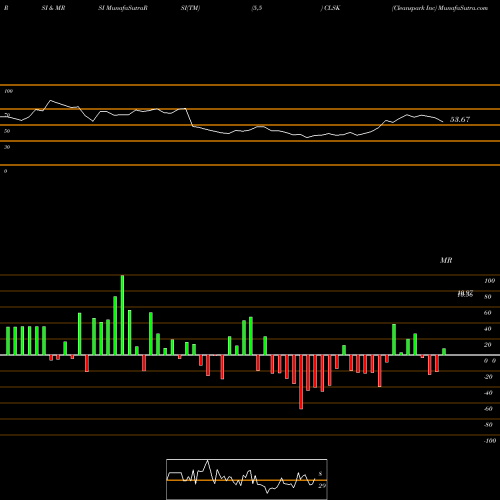Click the 60 label on MR axis
The width and height of the screenshot is (500, 500).
pyautogui.click(x=487, y=313)
